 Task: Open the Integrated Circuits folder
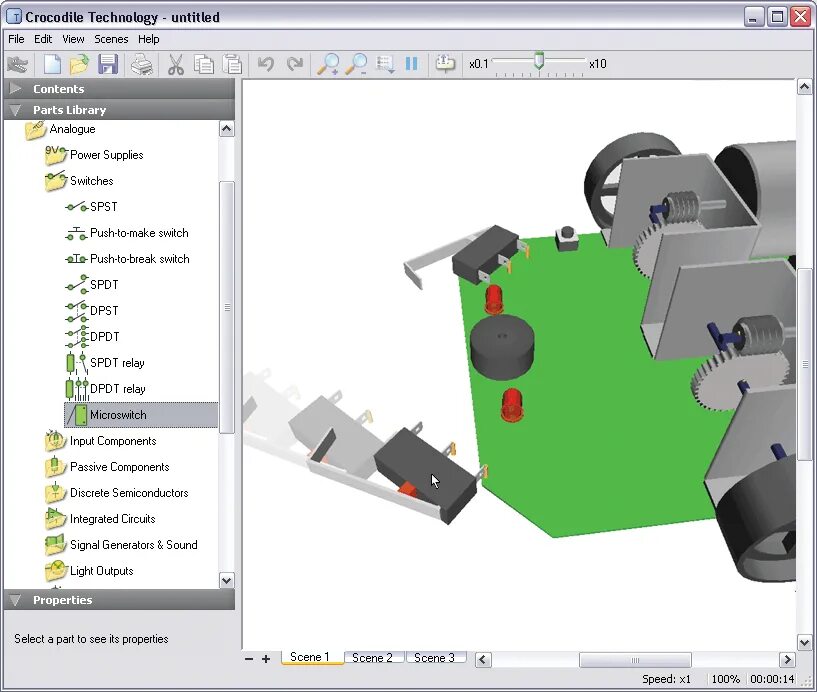(100, 519)
